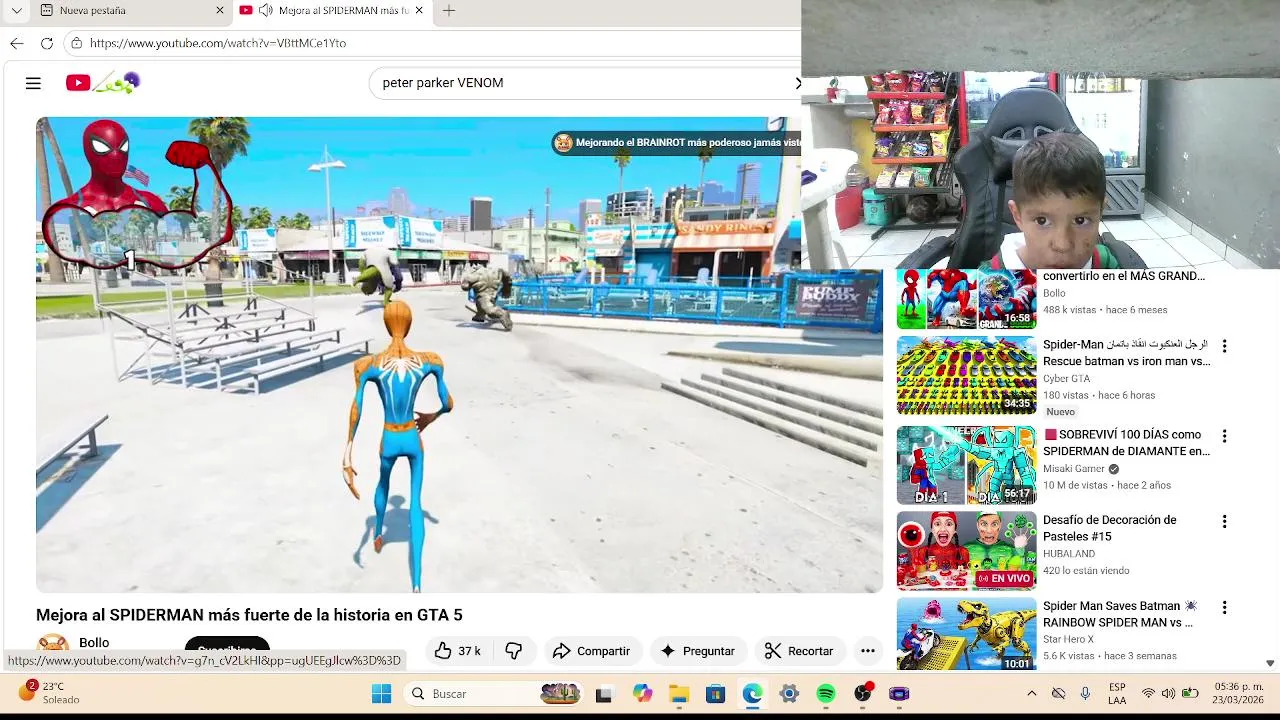Open the Misaki Gamer channel name
Viewport: 1280px width, 720px height.
(1074, 469)
